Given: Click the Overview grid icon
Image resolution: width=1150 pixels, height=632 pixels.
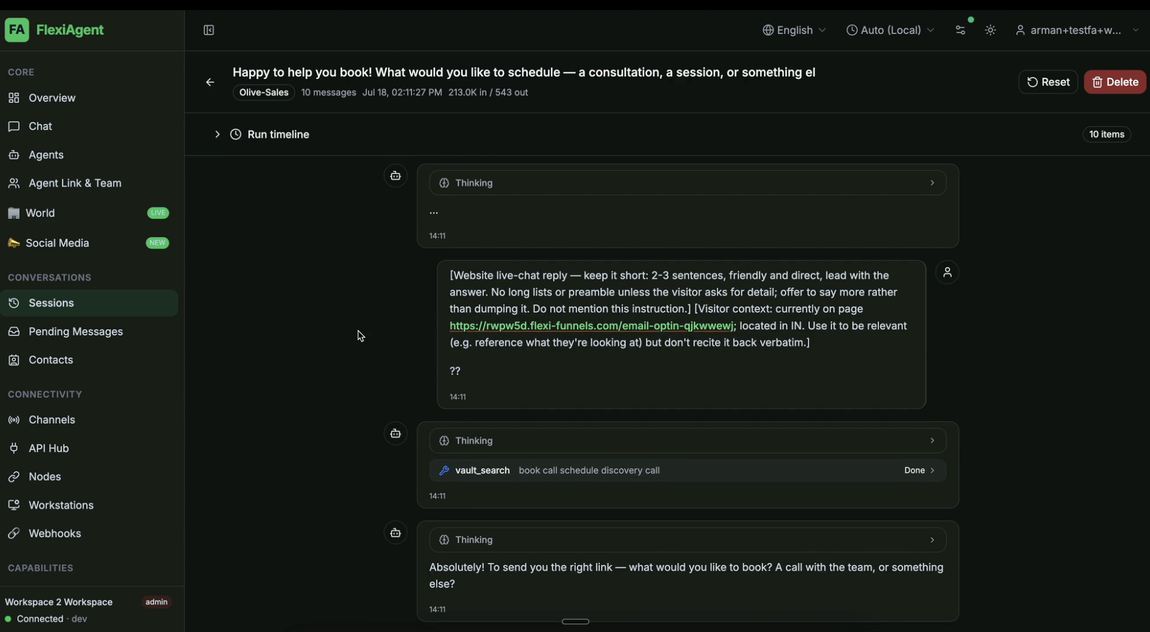Looking at the screenshot, I should point(14,98).
